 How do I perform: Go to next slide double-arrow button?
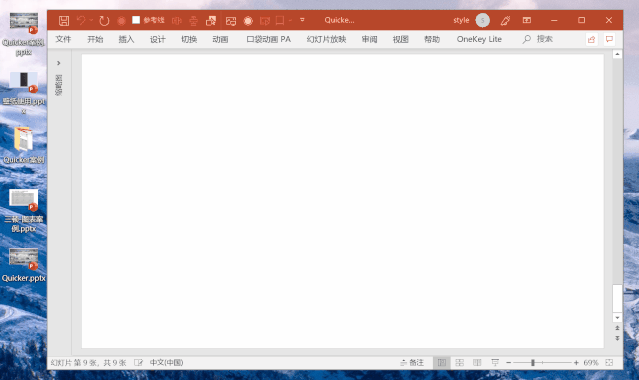tap(617, 338)
